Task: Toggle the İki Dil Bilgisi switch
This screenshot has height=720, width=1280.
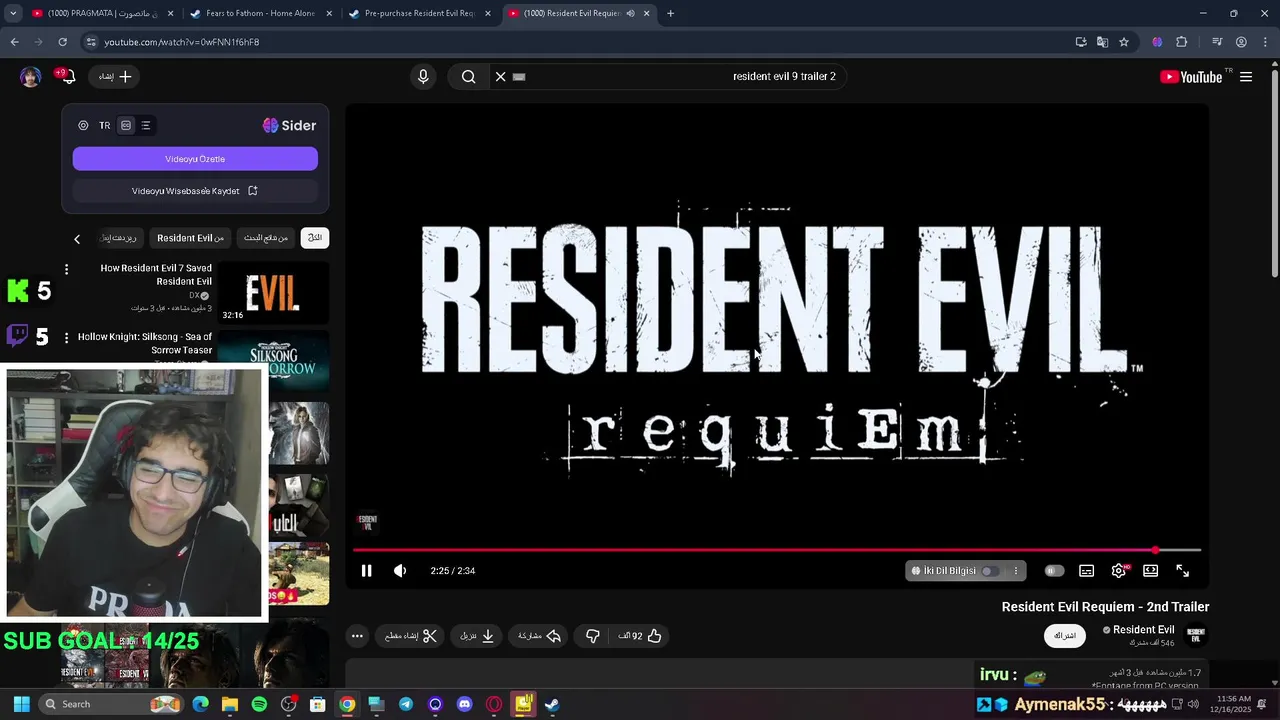Action: (989, 571)
